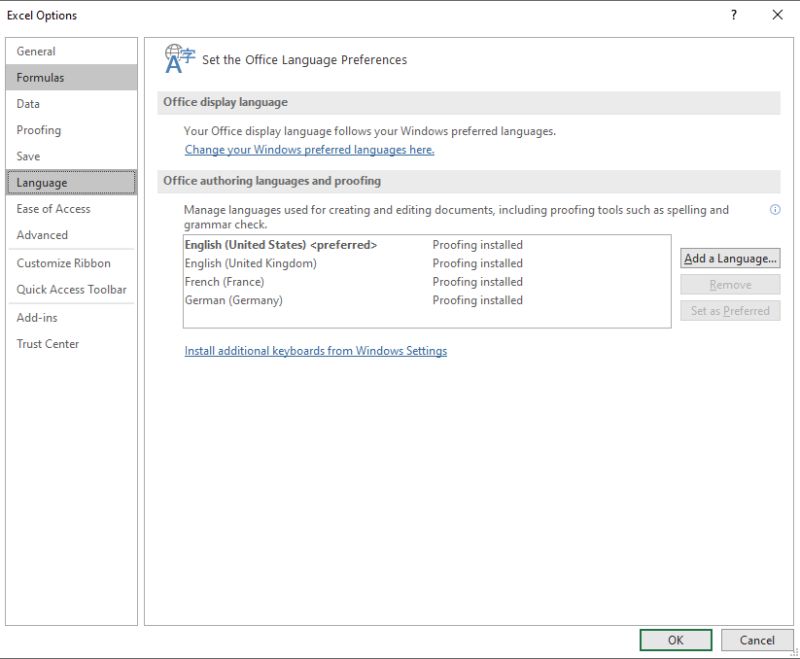Viewport: 800px width, 659px height.
Task: Open the help question mark button
Action: pos(734,15)
